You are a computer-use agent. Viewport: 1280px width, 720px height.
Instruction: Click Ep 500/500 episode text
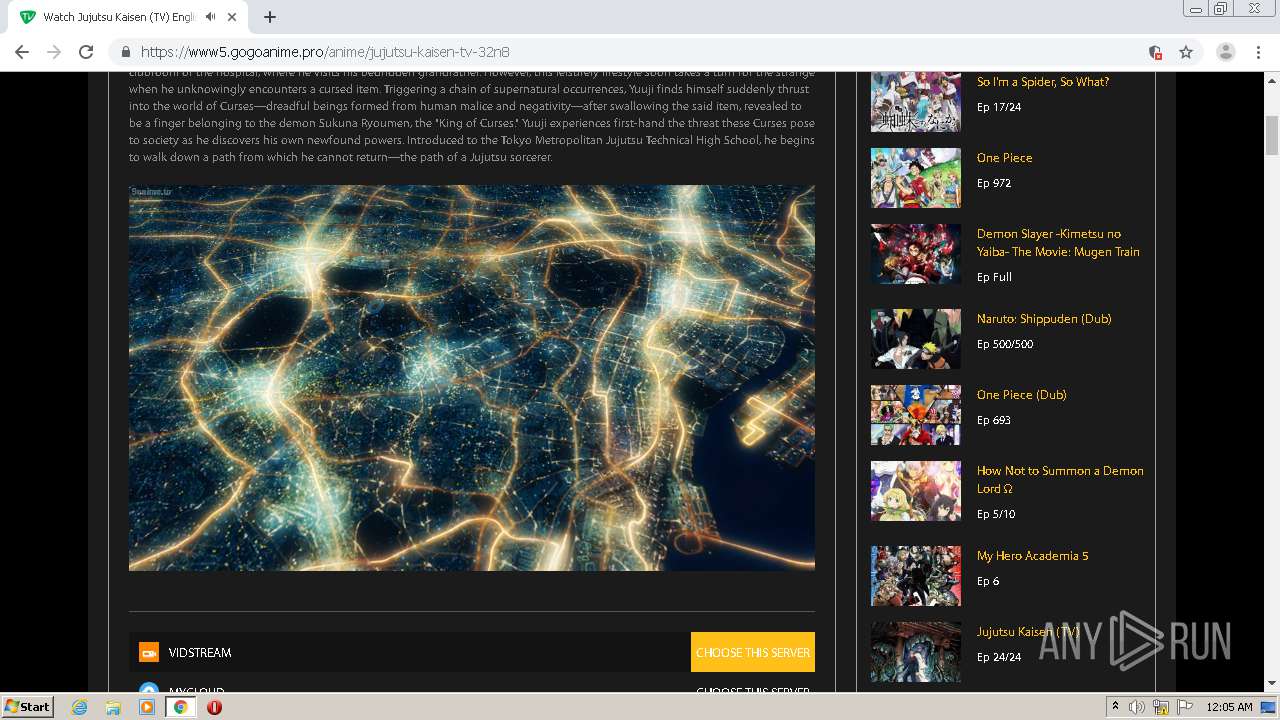tap(1005, 344)
